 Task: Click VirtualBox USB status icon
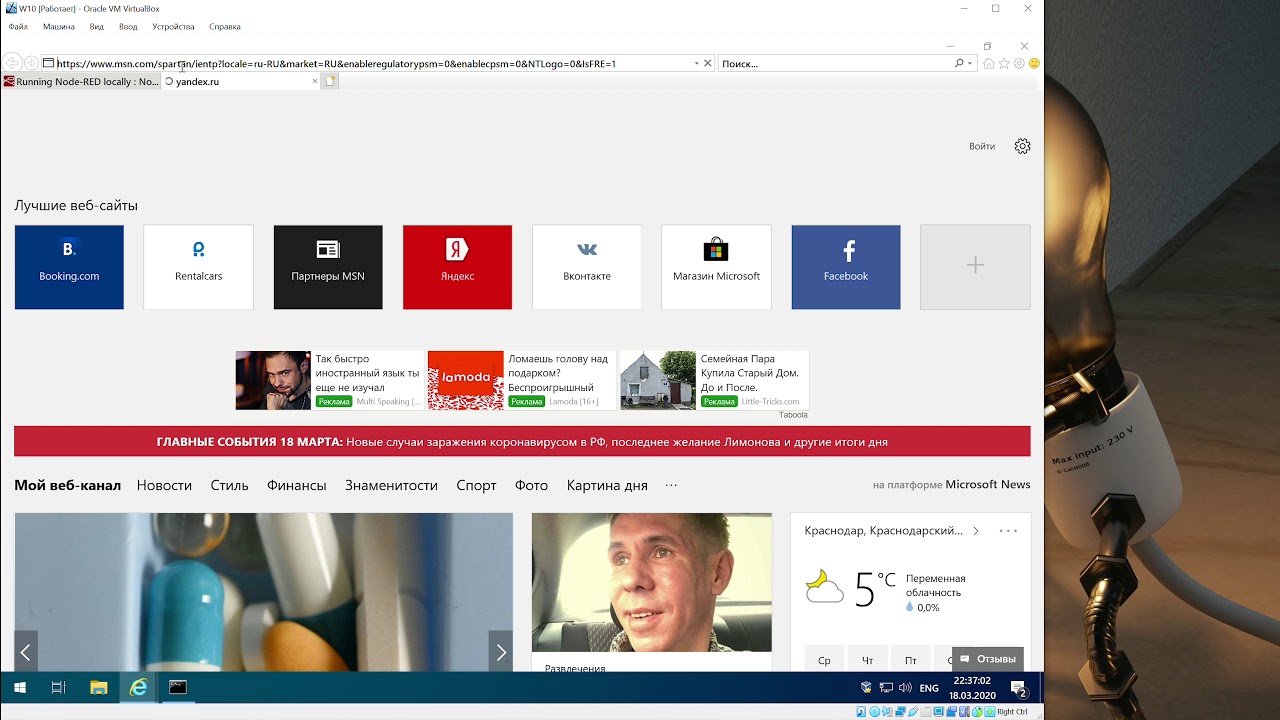point(913,712)
